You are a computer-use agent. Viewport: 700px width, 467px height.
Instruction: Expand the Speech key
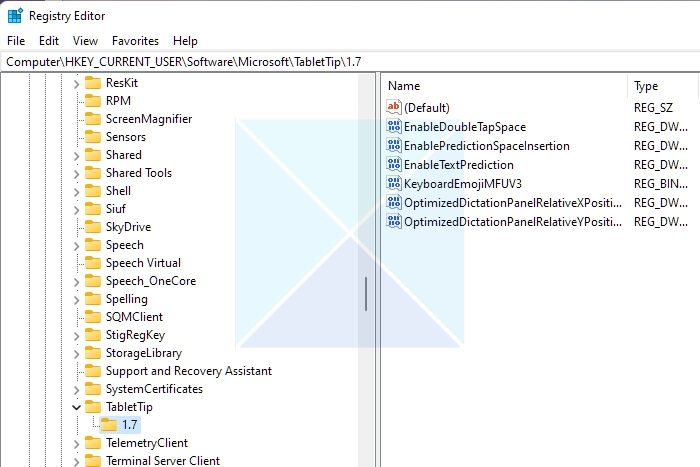(x=76, y=246)
